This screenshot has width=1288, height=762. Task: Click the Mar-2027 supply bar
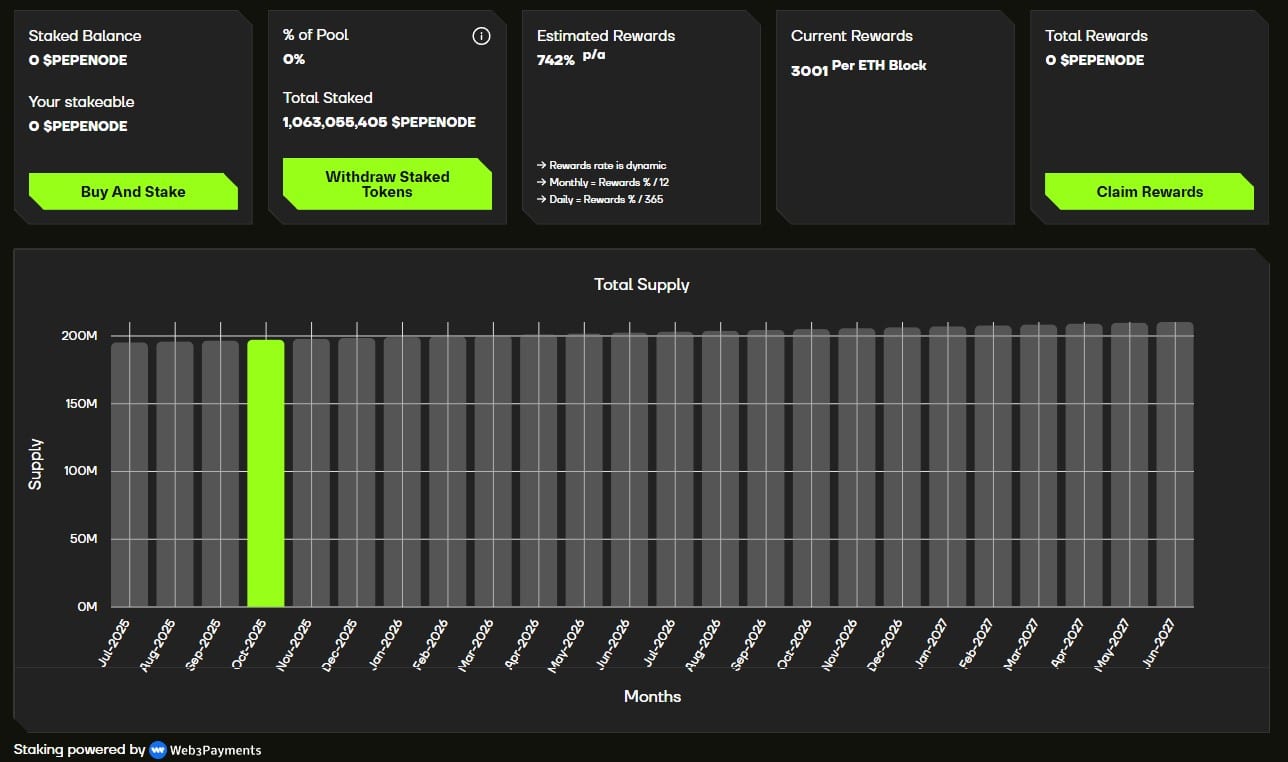pyautogui.click(x=1038, y=465)
